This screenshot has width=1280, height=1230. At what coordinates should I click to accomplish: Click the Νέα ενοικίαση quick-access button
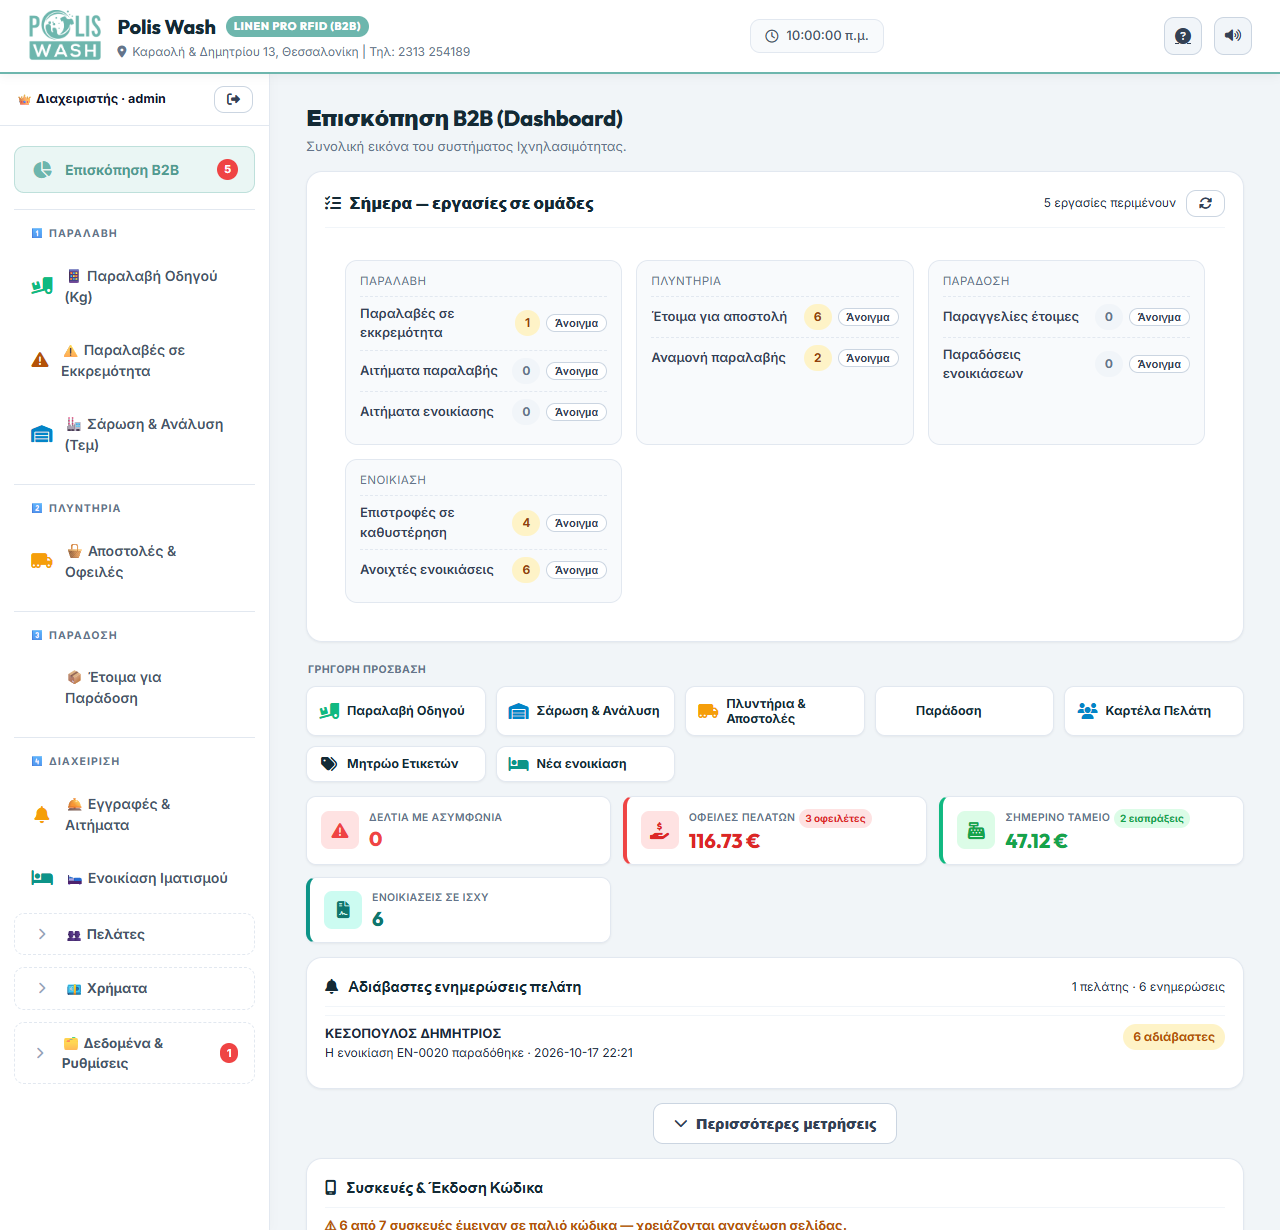(x=585, y=764)
